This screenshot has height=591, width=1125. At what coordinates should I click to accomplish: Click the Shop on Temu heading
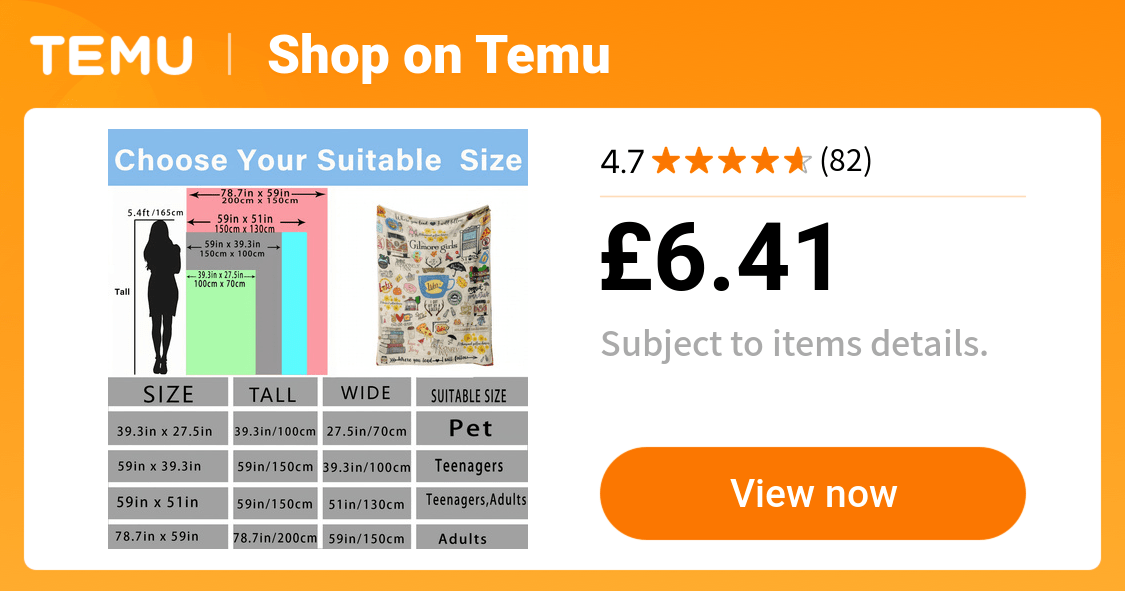click(x=438, y=54)
